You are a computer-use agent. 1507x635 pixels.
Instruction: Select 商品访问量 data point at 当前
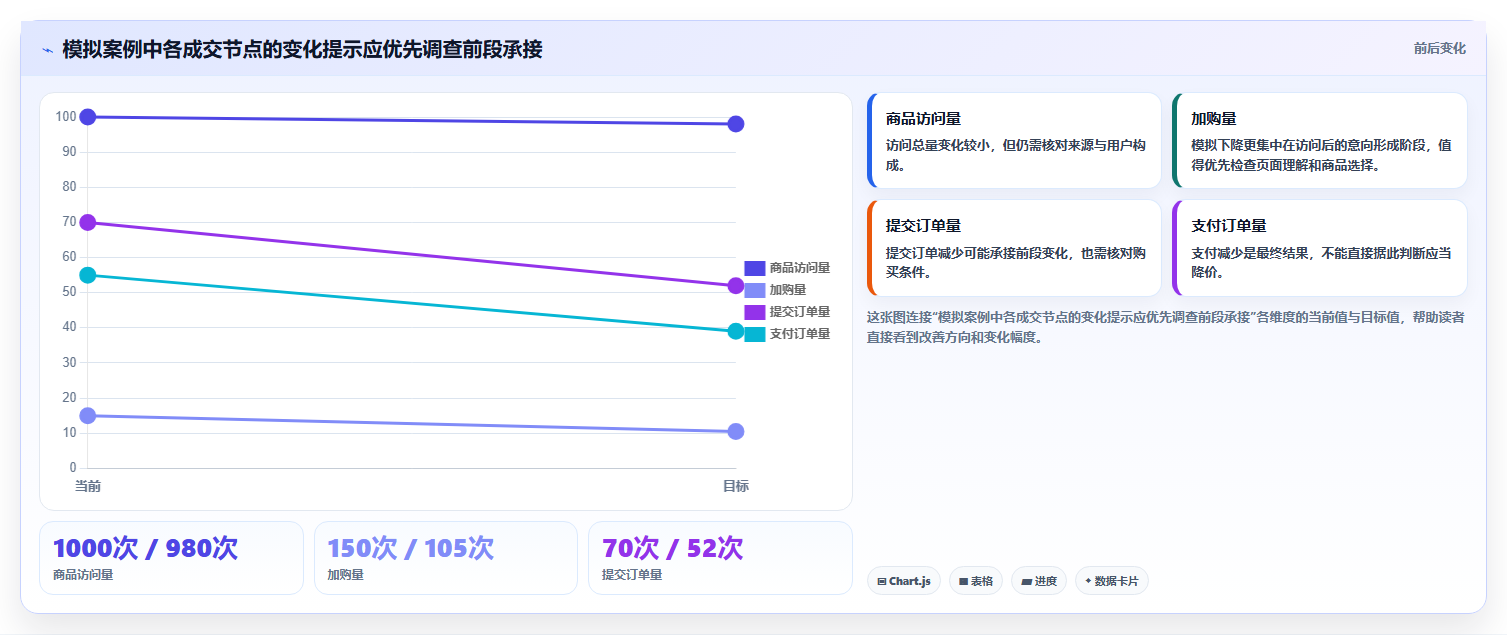tap(88, 117)
